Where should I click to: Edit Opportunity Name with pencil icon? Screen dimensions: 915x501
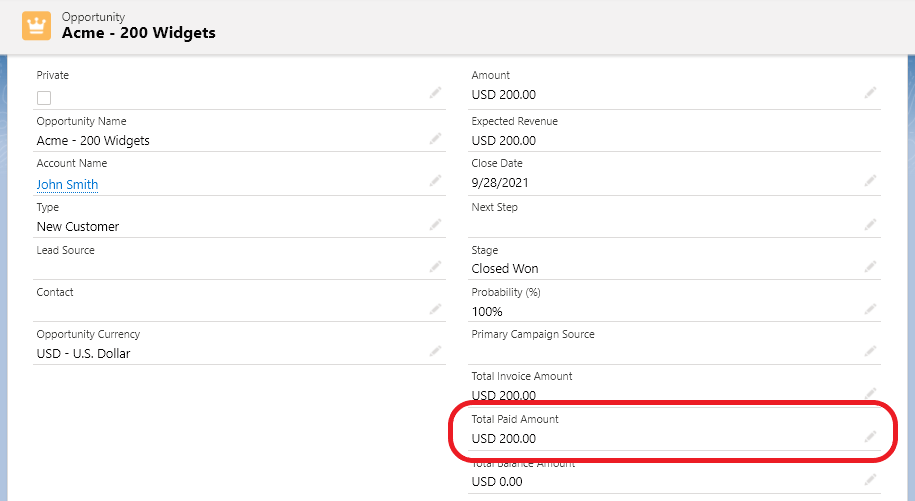coord(435,139)
